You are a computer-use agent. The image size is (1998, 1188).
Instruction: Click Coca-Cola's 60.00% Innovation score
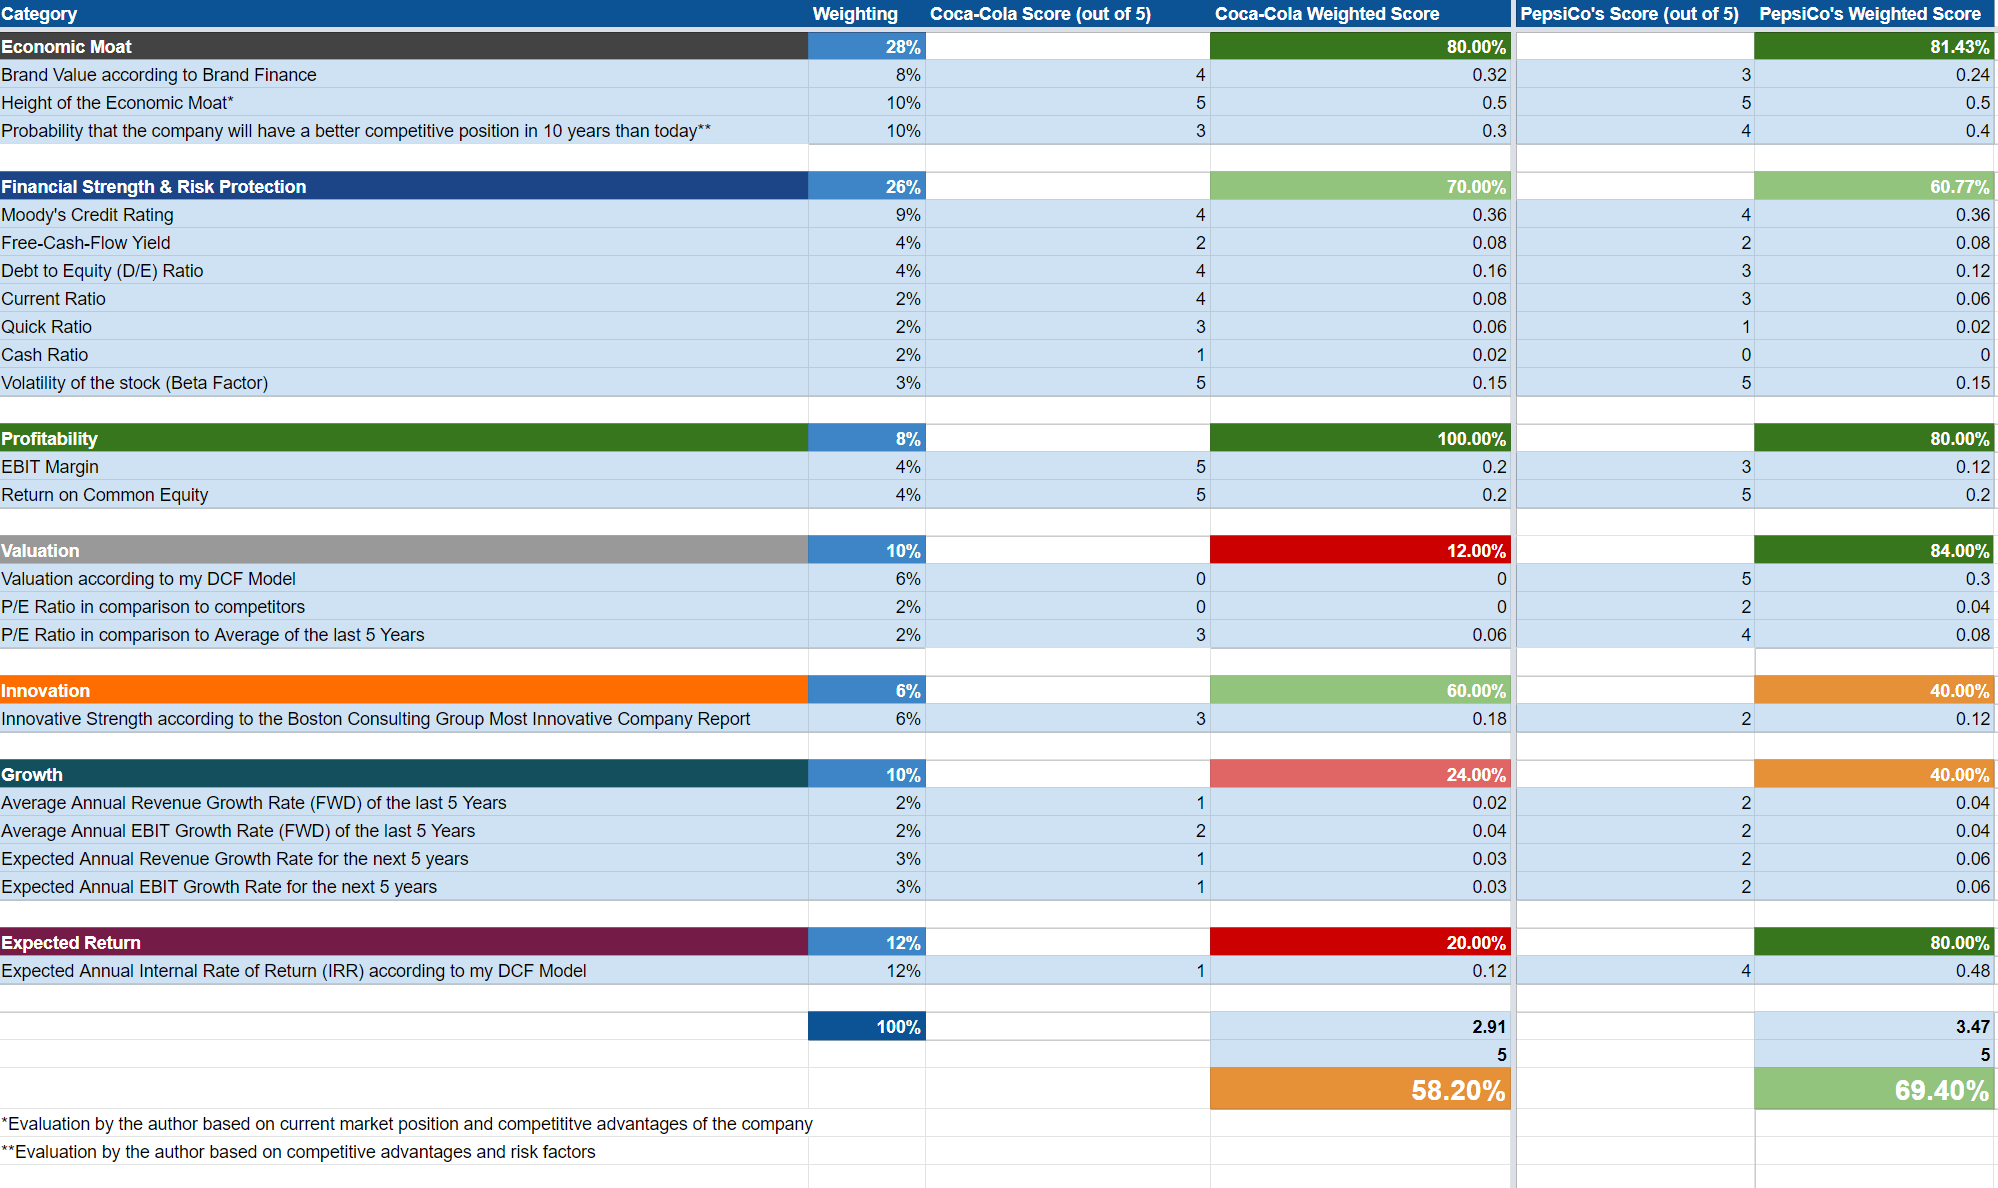pos(1360,690)
